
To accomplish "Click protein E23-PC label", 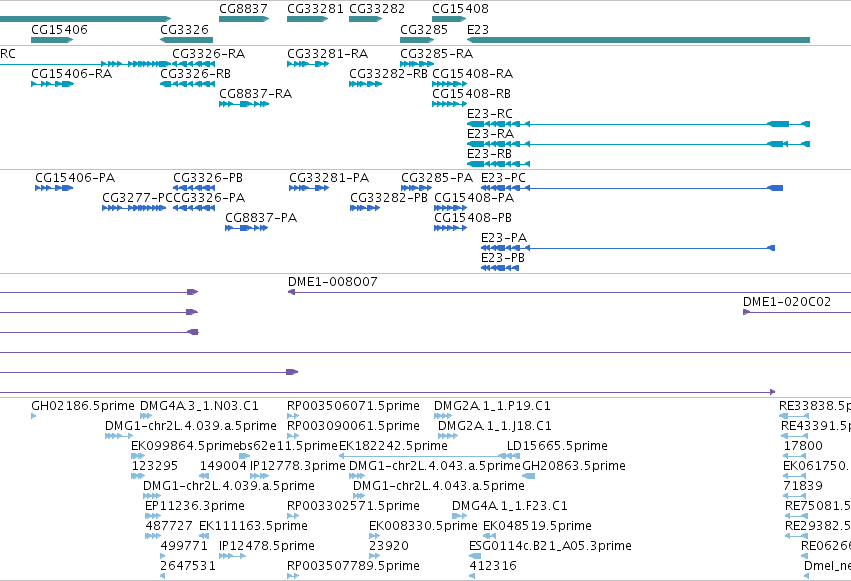I will pyautogui.click(x=503, y=177).
